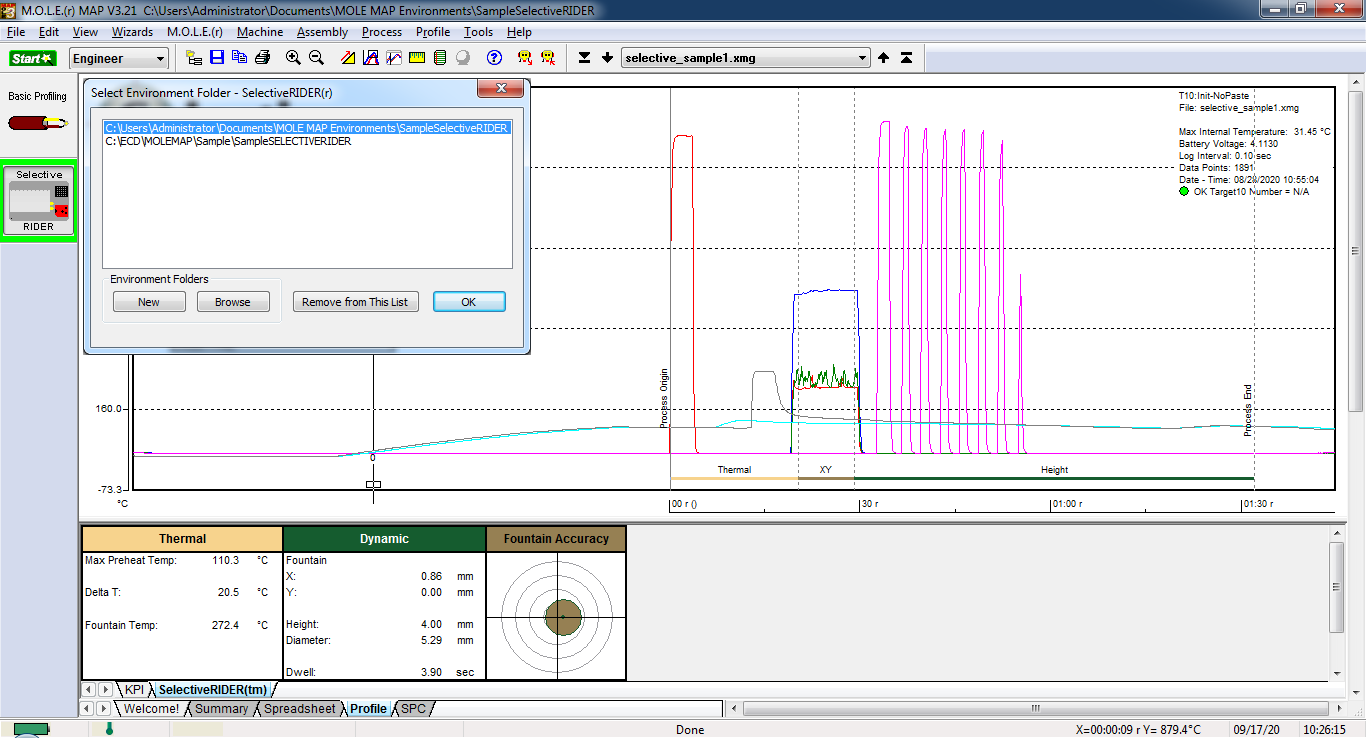This screenshot has width=1366, height=738.
Task: Open the selective_sample1.xmg file dropdown
Action: point(746,58)
